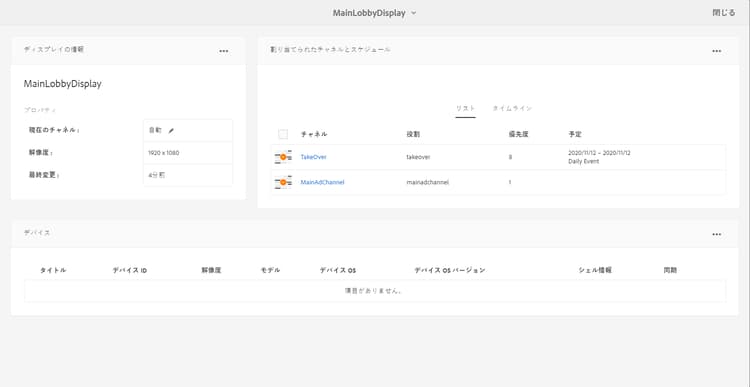
Task: Open the devices panel ellipsis menu
Action: click(x=716, y=234)
